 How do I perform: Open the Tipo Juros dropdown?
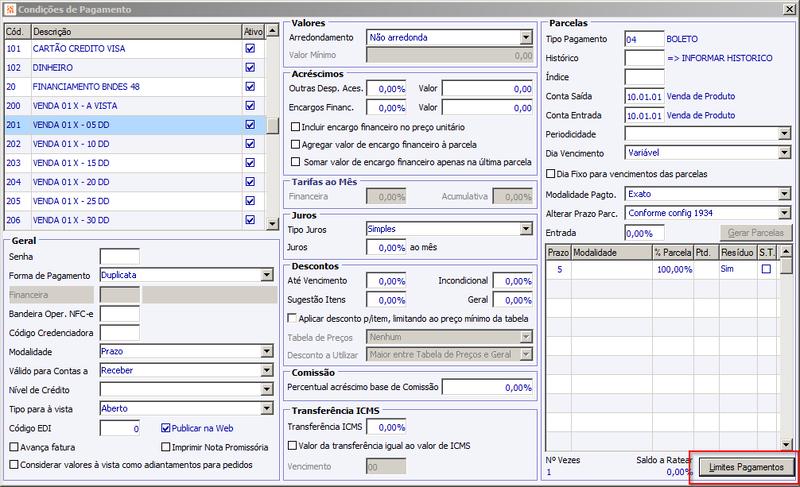(x=526, y=229)
